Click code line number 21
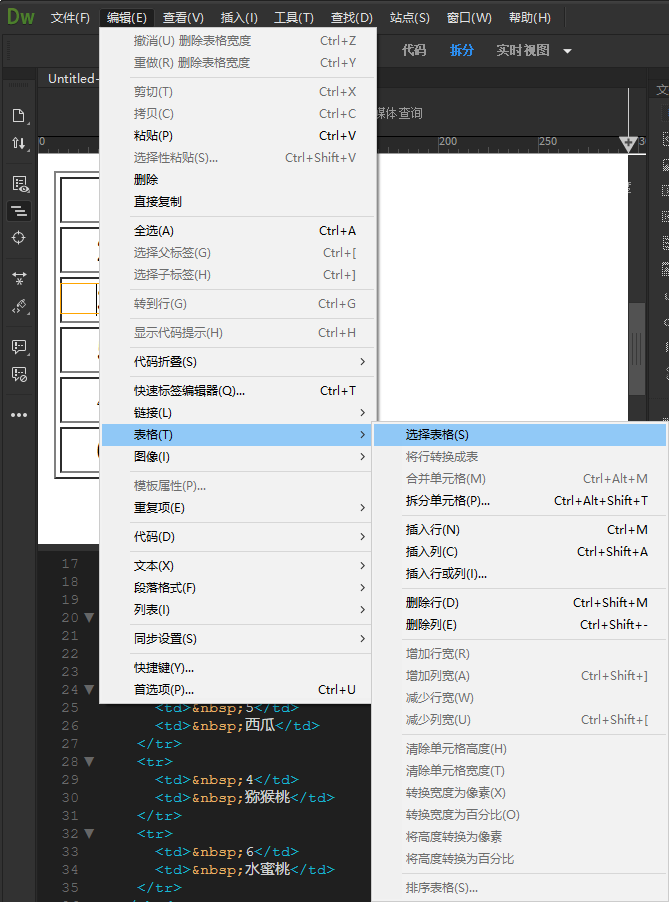 tap(70, 635)
